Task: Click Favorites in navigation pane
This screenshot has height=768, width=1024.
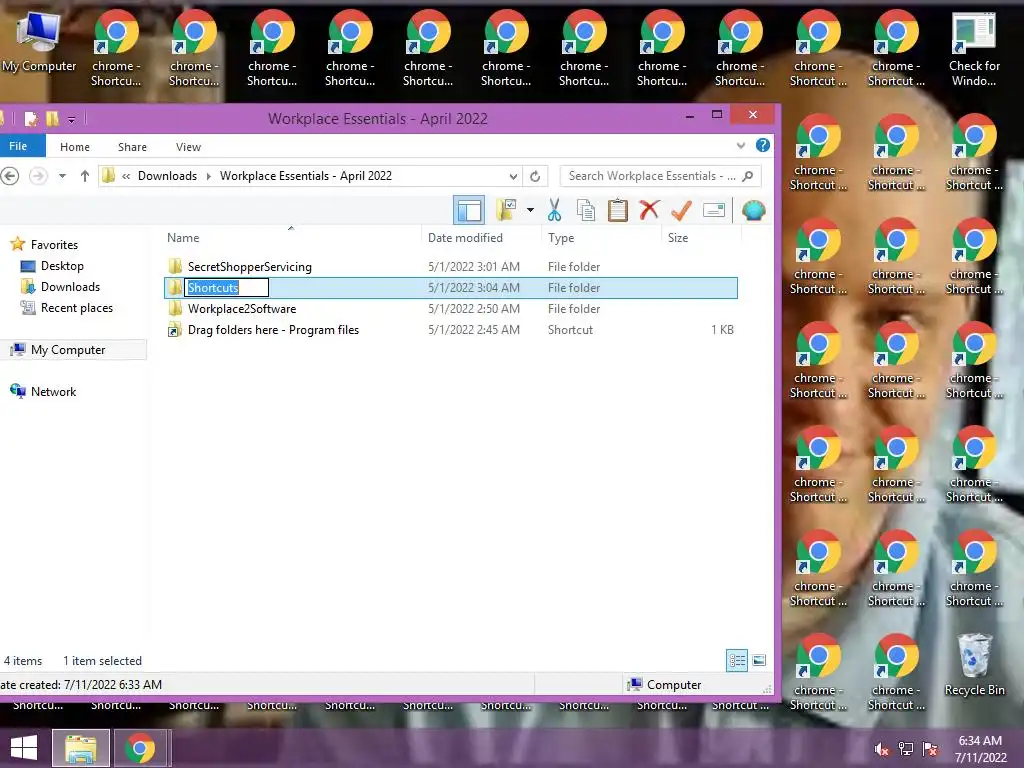Action: click(54, 245)
